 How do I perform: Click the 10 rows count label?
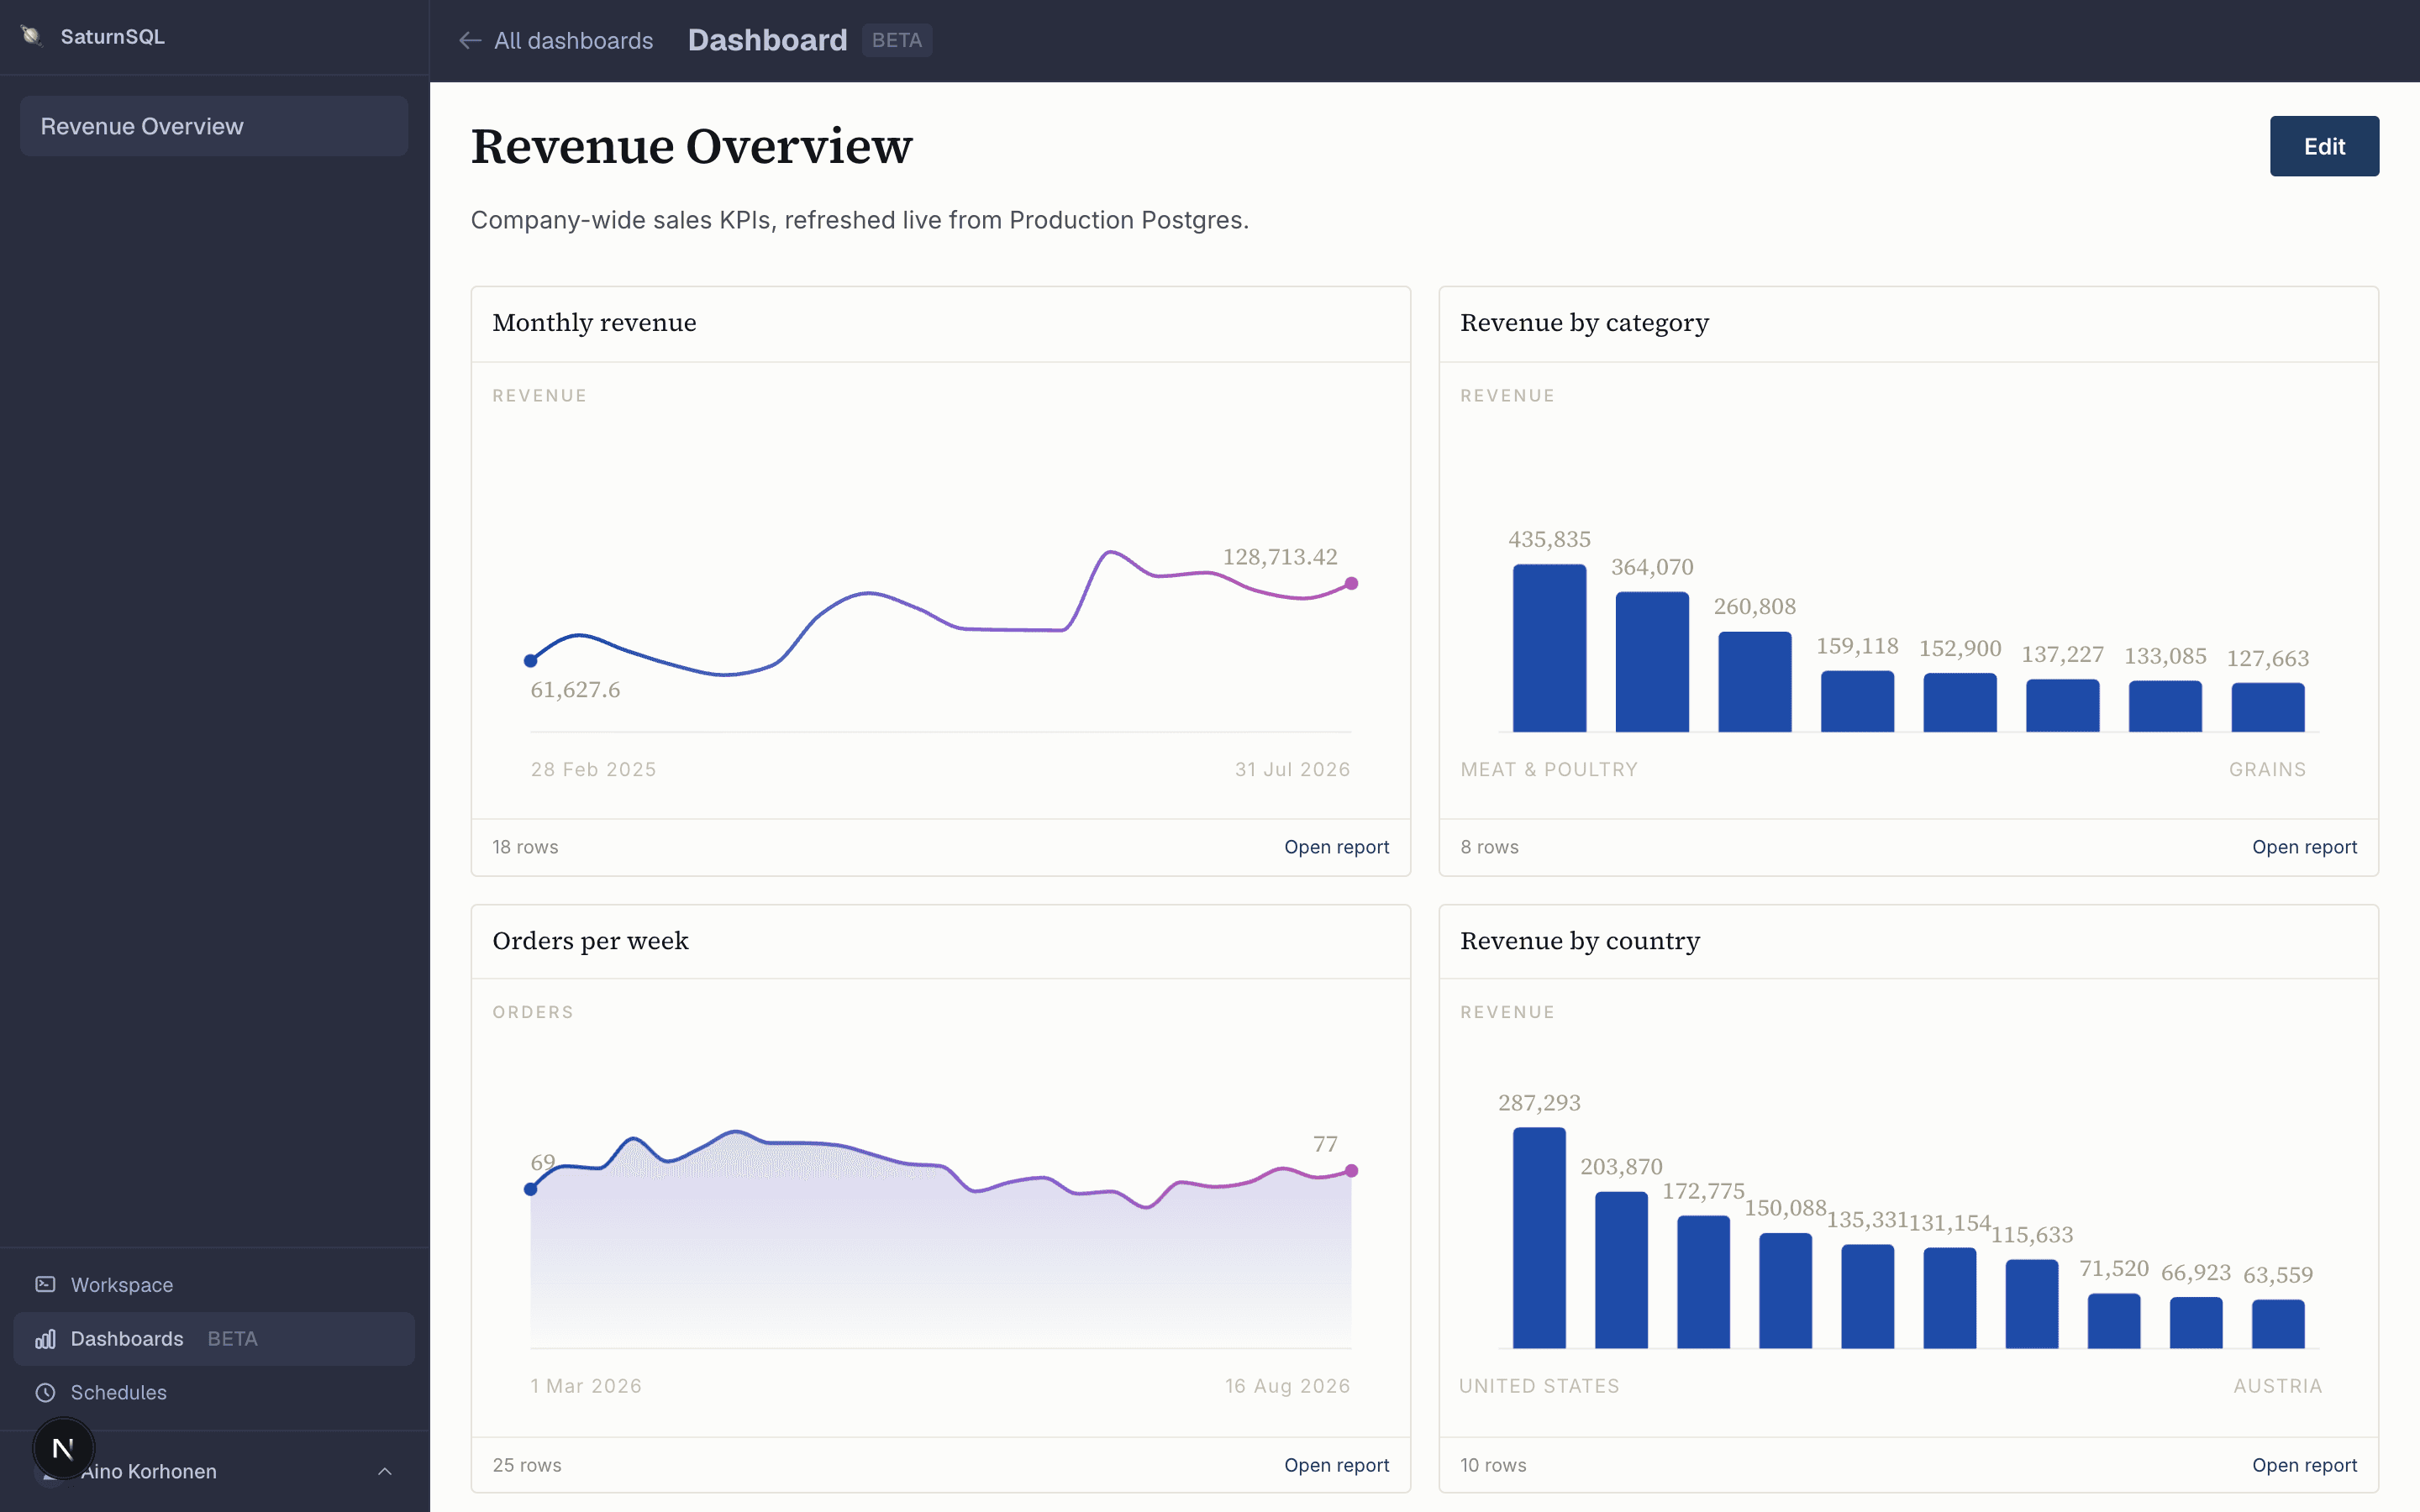[x=1493, y=1465]
